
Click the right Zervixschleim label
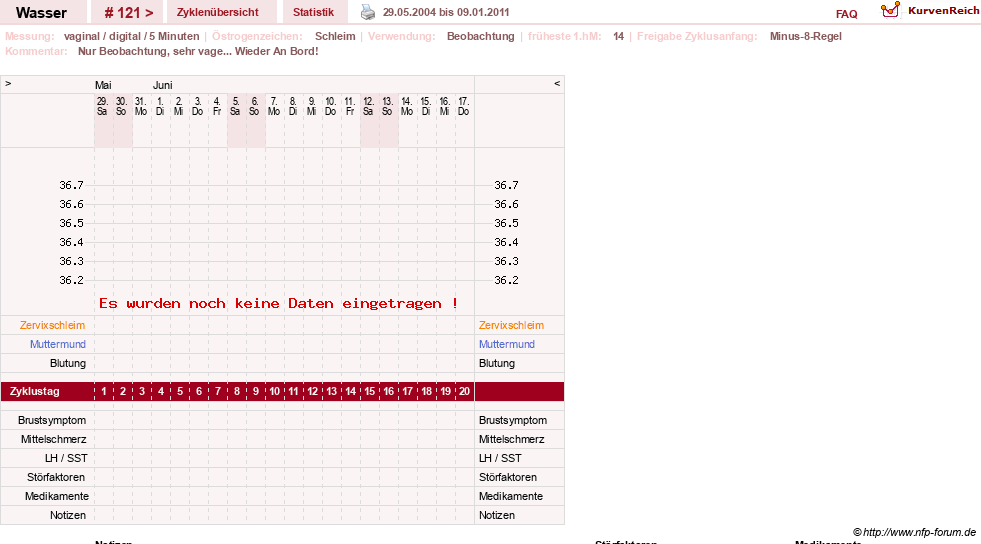click(511, 325)
